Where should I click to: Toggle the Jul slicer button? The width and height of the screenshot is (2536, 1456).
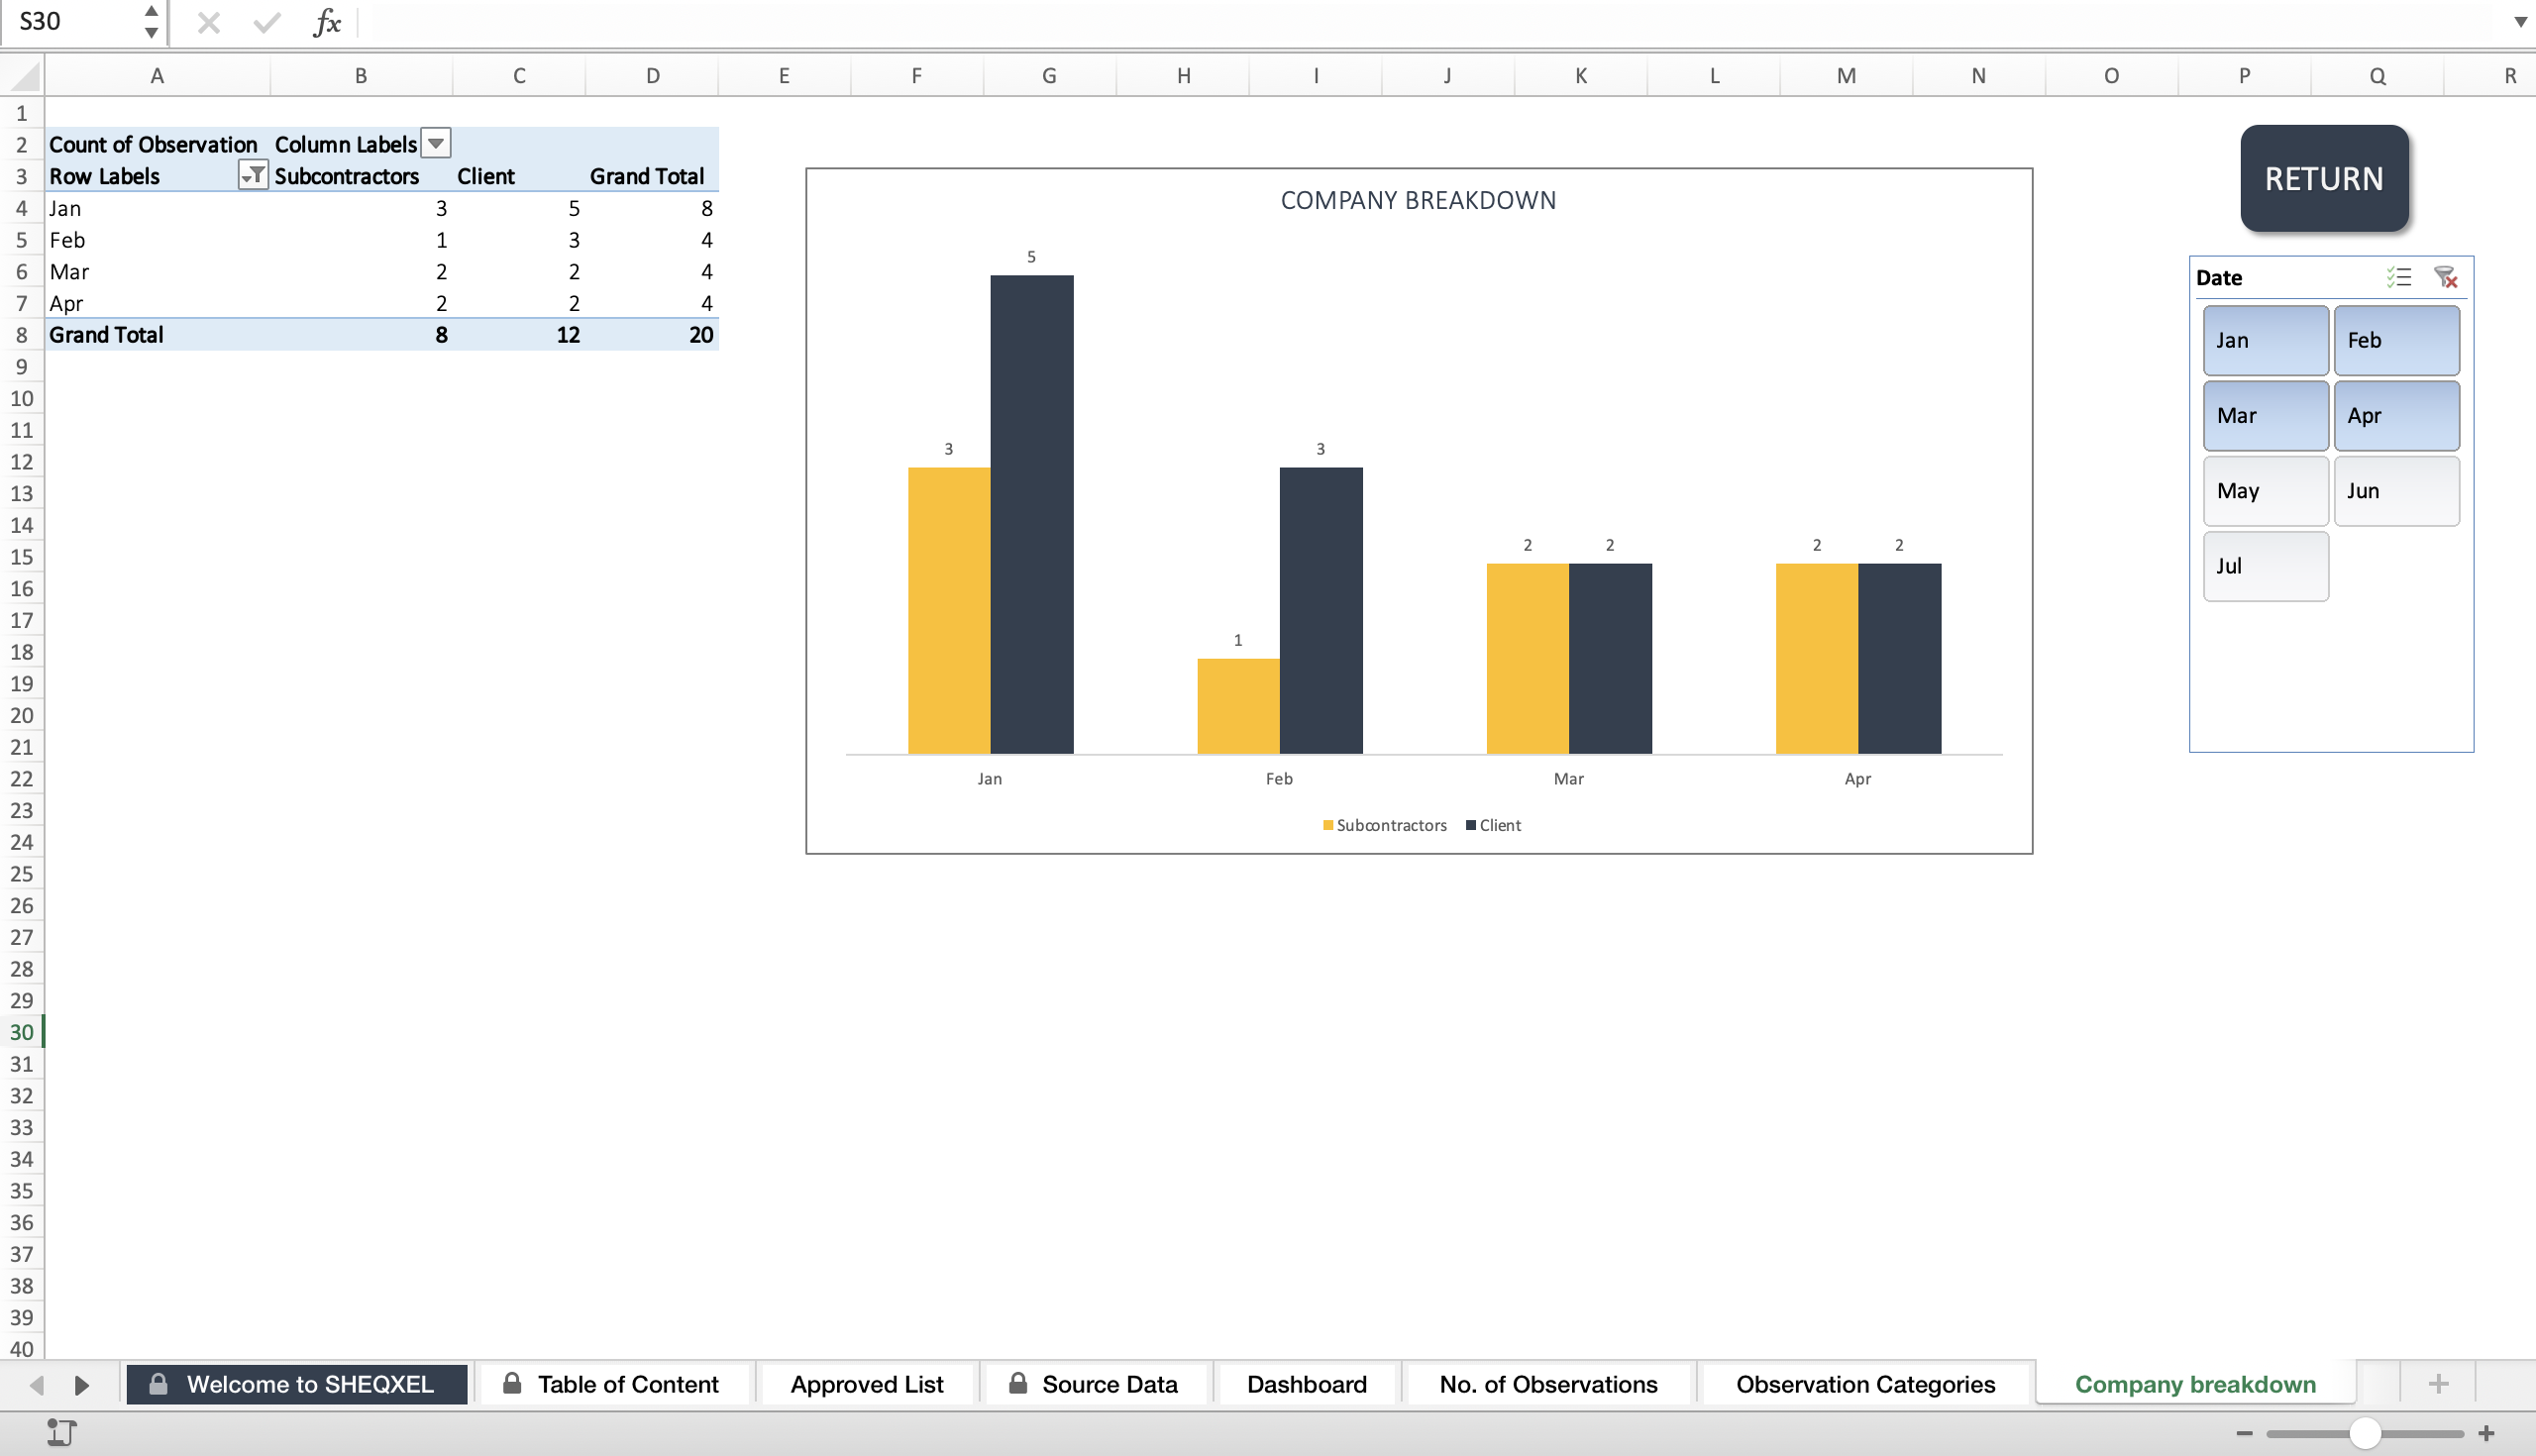coord(2265,566)
